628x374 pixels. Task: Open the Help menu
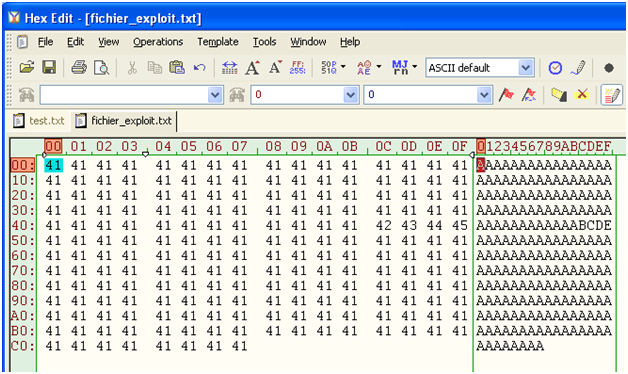coord(350,42)
